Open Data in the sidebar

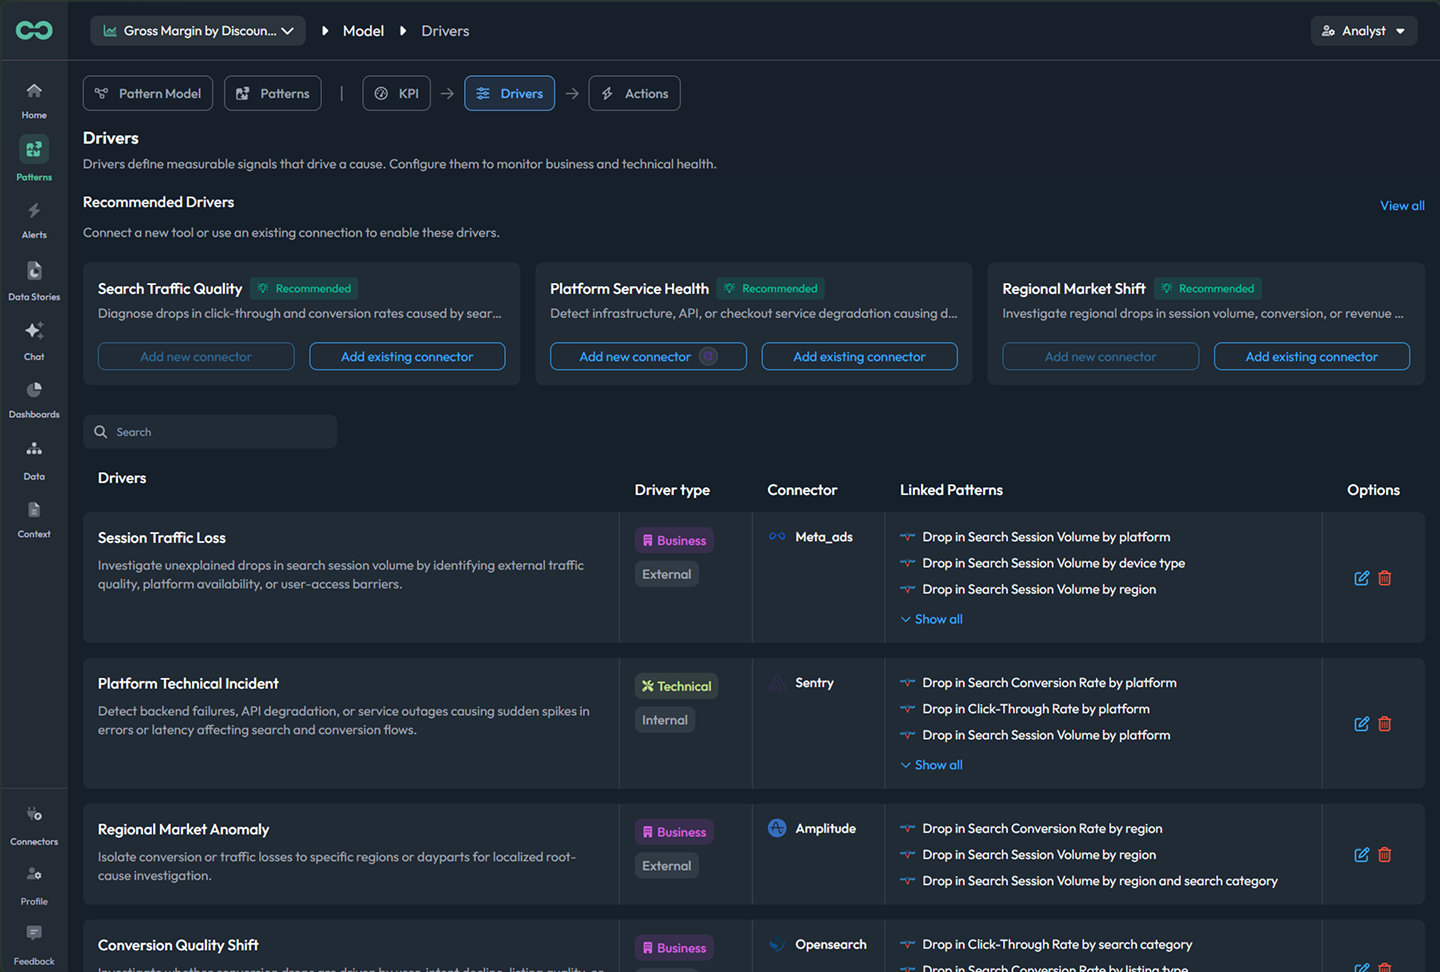tap(34, 461)
